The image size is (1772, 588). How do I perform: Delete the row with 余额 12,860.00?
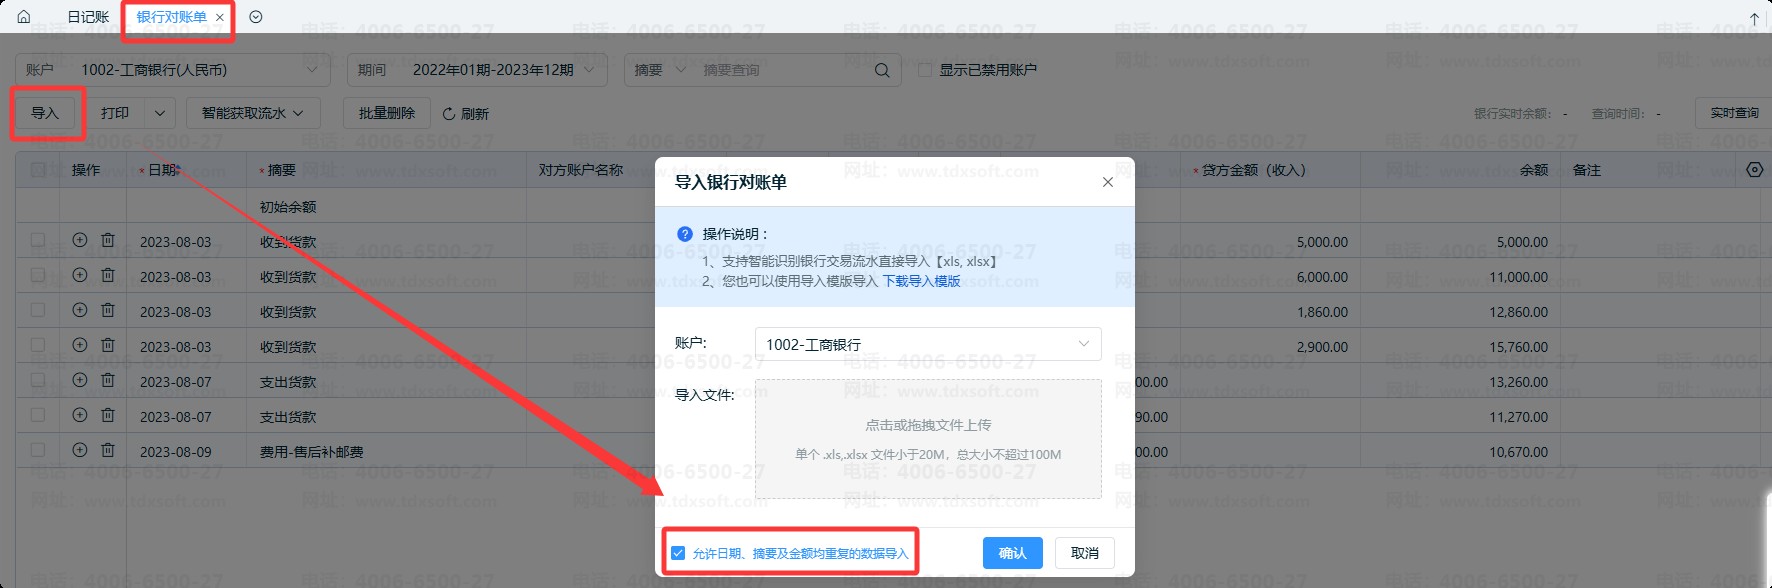(x=108, y=310)
